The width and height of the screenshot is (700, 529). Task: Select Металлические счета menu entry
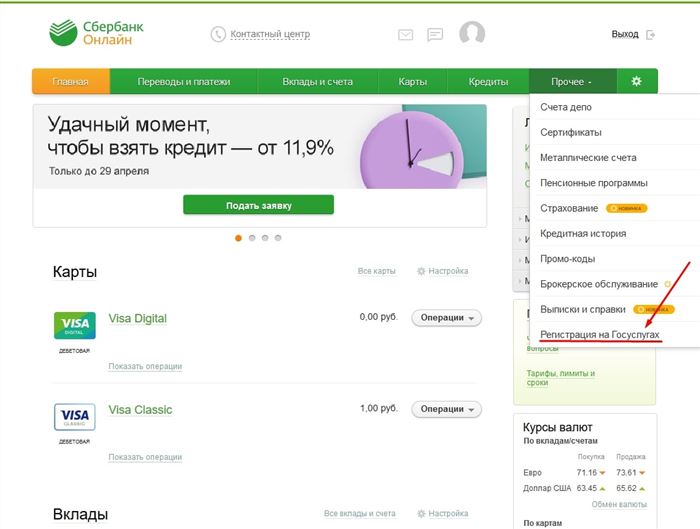(x=614, y=158)
